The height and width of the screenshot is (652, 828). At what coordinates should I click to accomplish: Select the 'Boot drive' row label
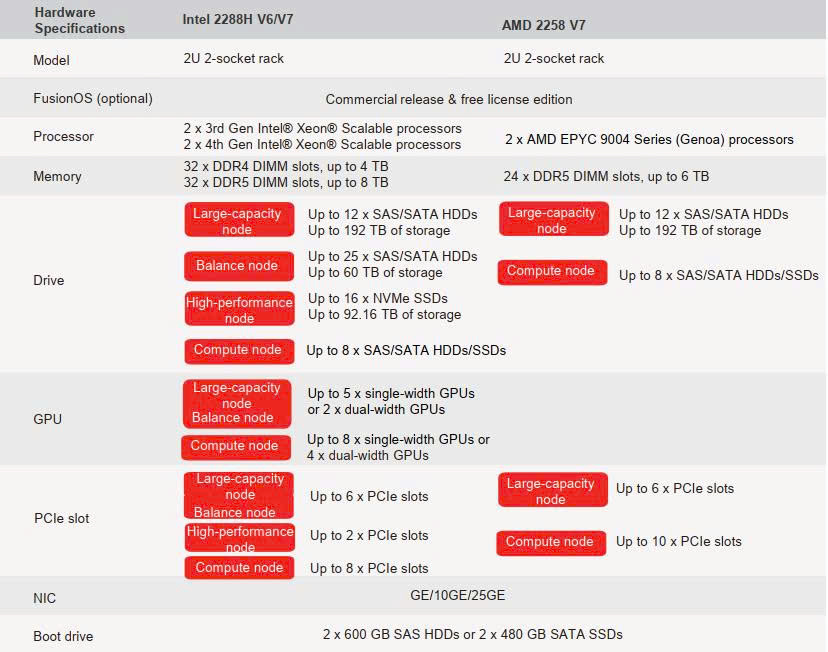(x=63, y=636)
